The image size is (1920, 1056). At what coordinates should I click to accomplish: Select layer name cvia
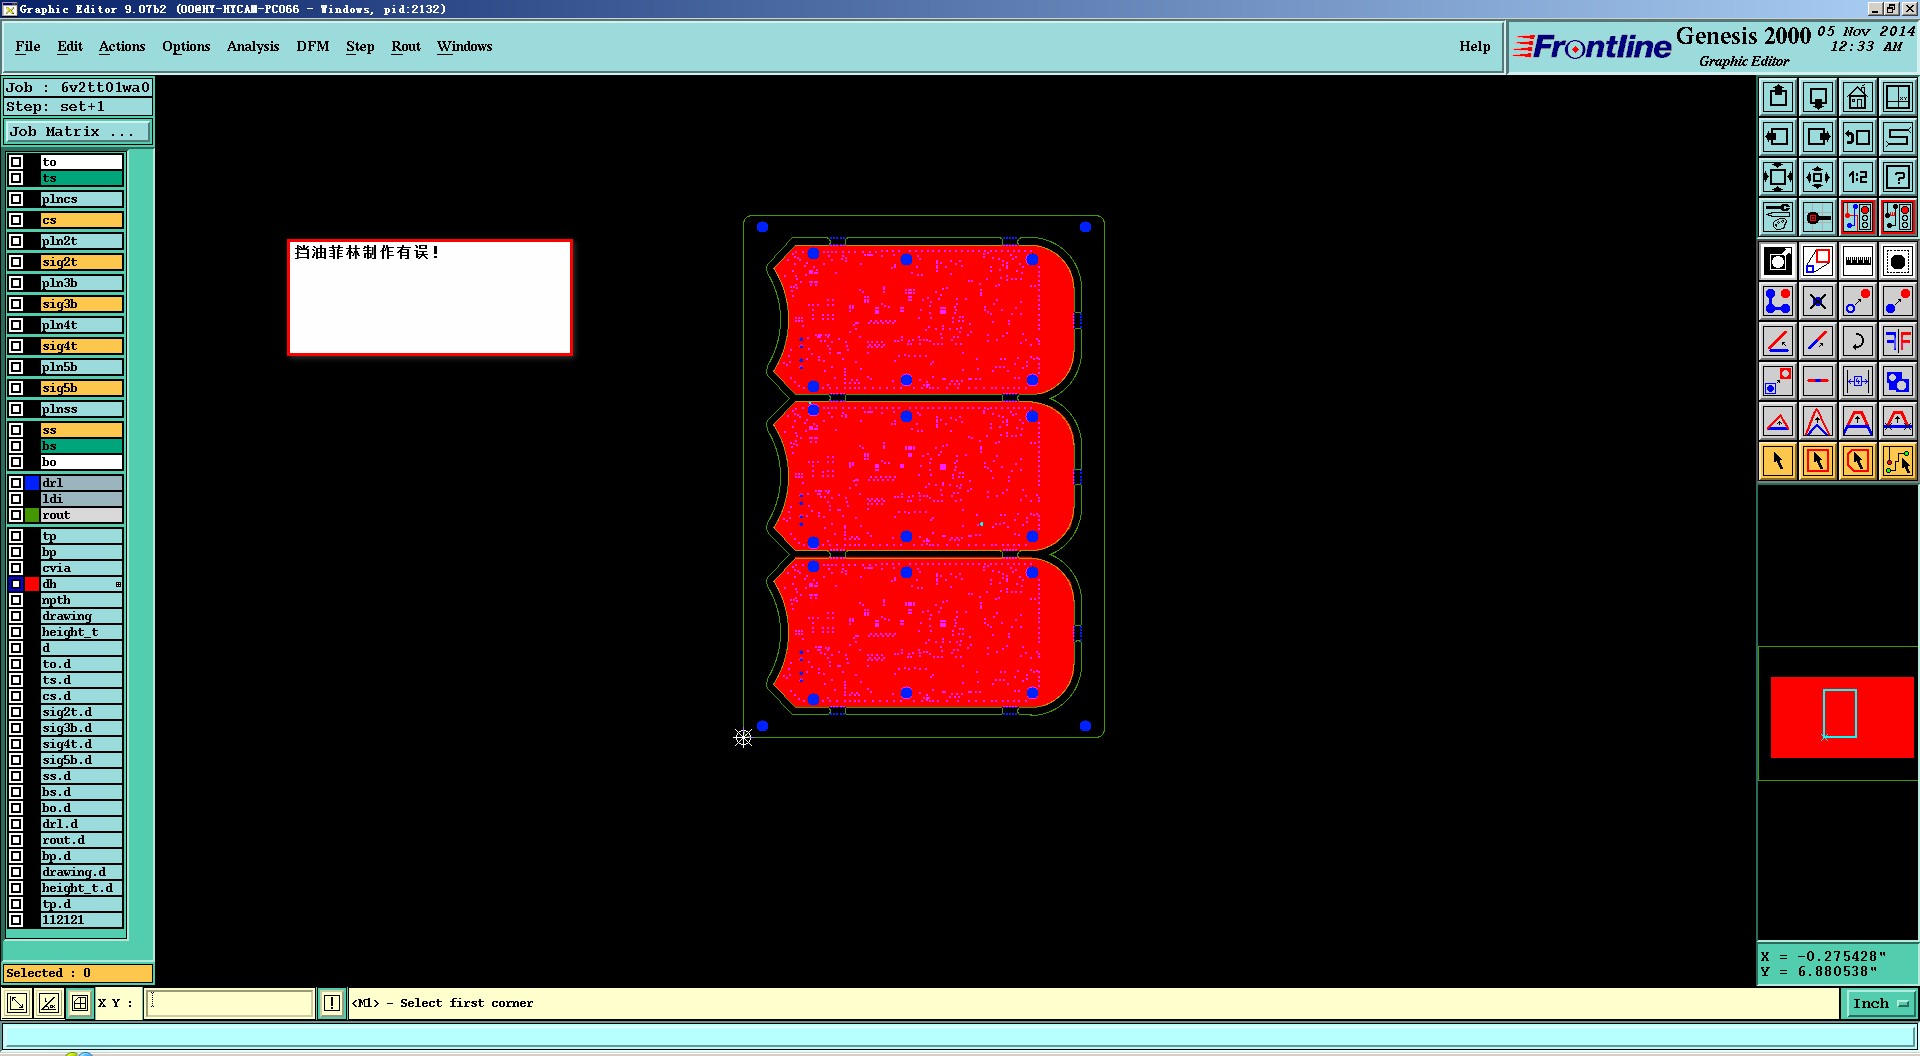coord(82,568)
